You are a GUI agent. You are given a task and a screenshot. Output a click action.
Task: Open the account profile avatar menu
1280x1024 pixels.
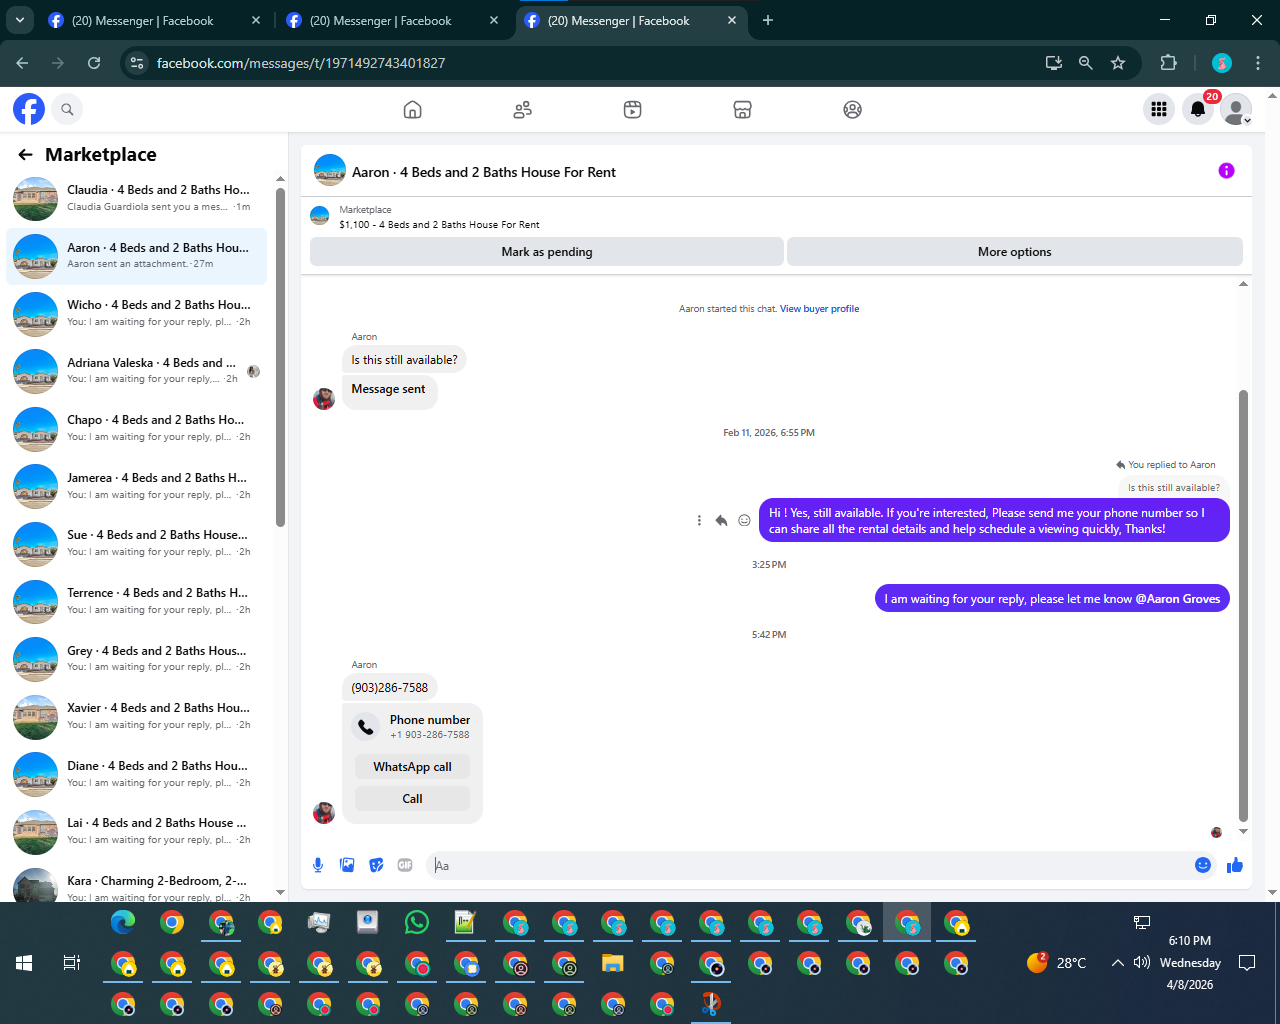[1237, 109]
